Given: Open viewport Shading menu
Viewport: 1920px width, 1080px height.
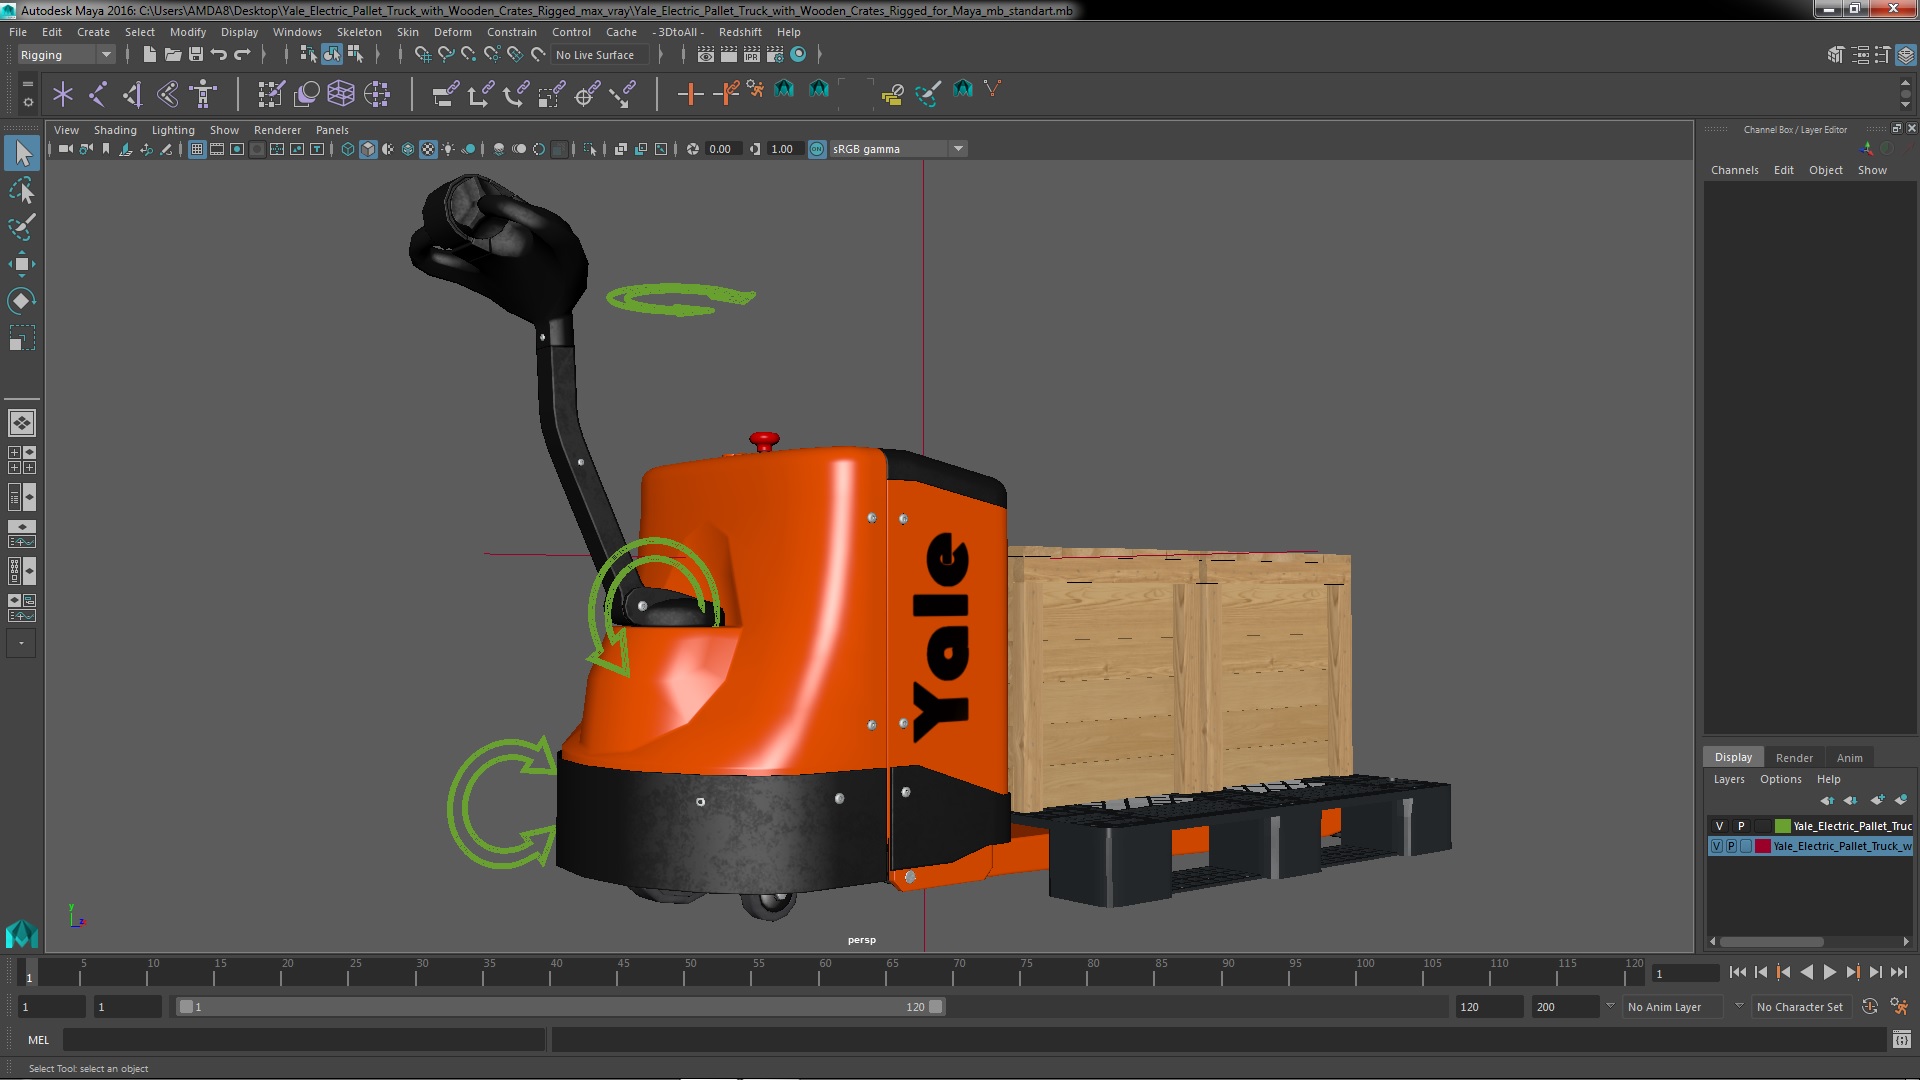Looking at the screenshot, I should (x=115, y=130).
